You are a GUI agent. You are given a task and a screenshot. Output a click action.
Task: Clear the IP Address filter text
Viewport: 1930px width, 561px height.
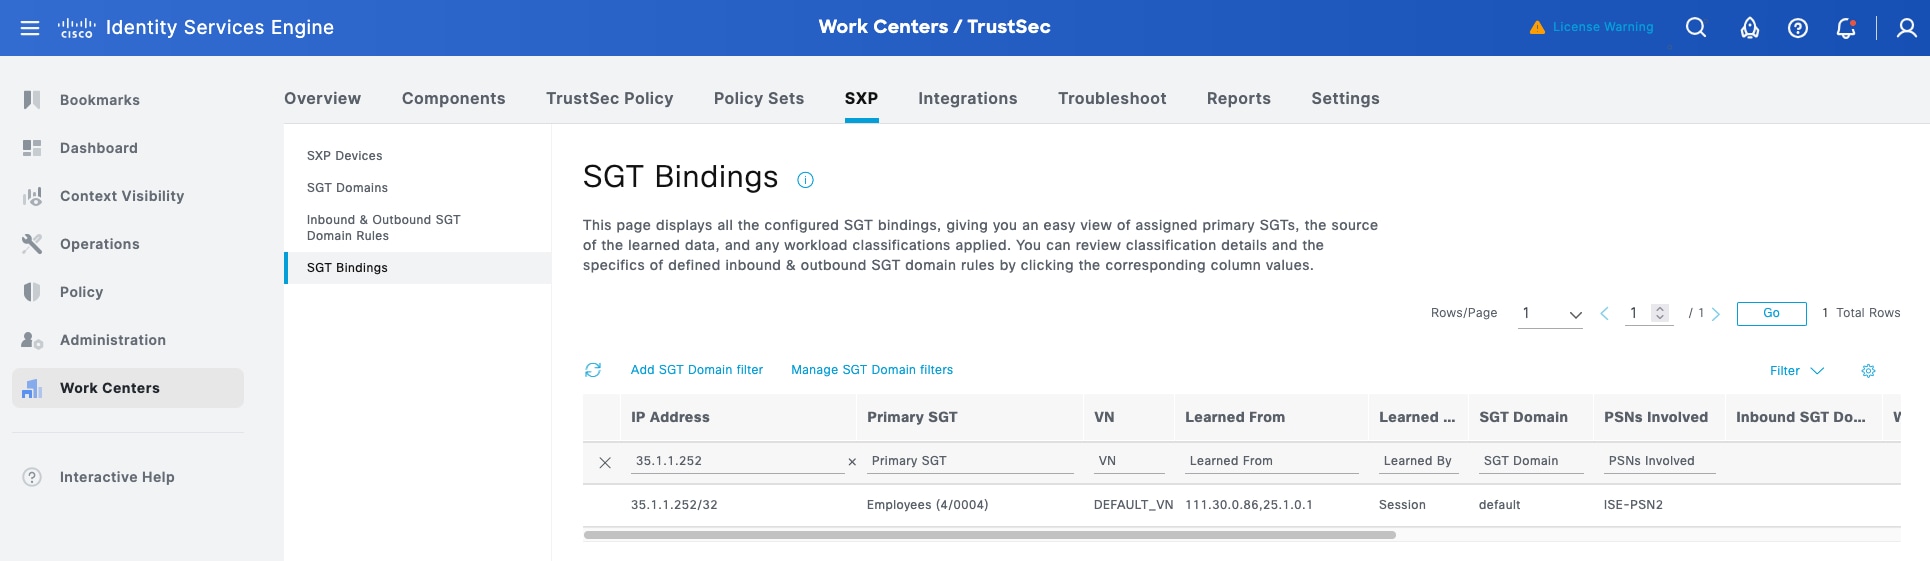pyautogui.click(x=852, y=462)
